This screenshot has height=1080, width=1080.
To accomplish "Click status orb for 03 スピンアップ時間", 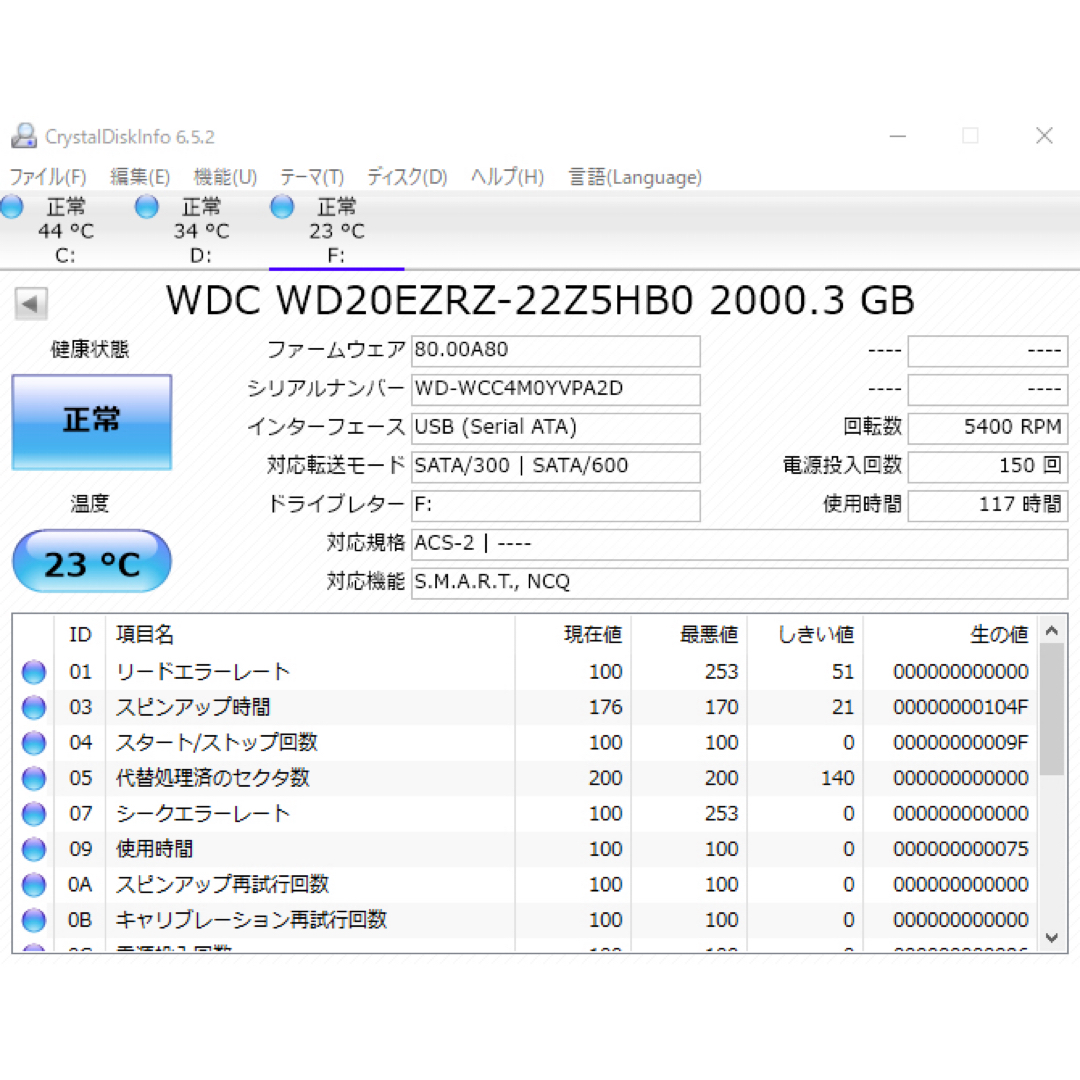I will click(x=34, y=707).
